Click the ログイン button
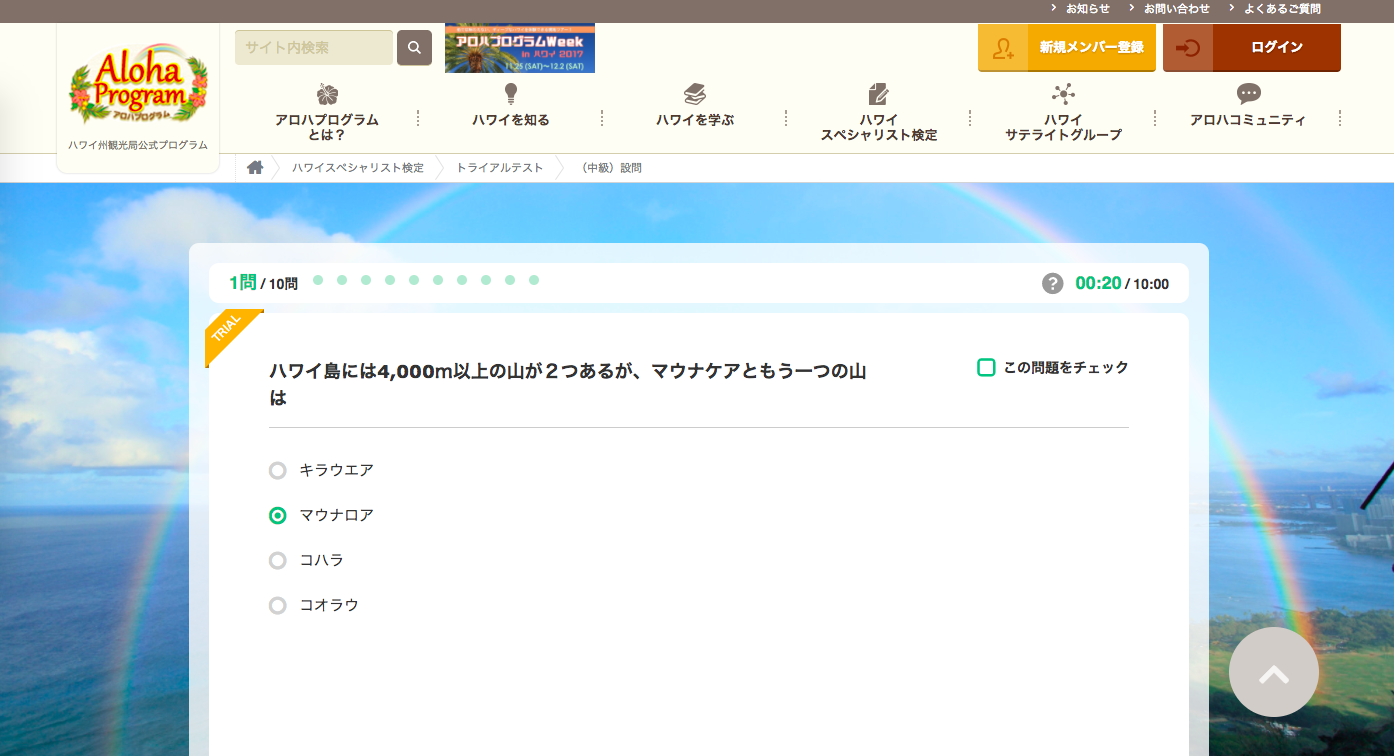The height and width of the screenshot is (756, 1394). coord(1252,48)
